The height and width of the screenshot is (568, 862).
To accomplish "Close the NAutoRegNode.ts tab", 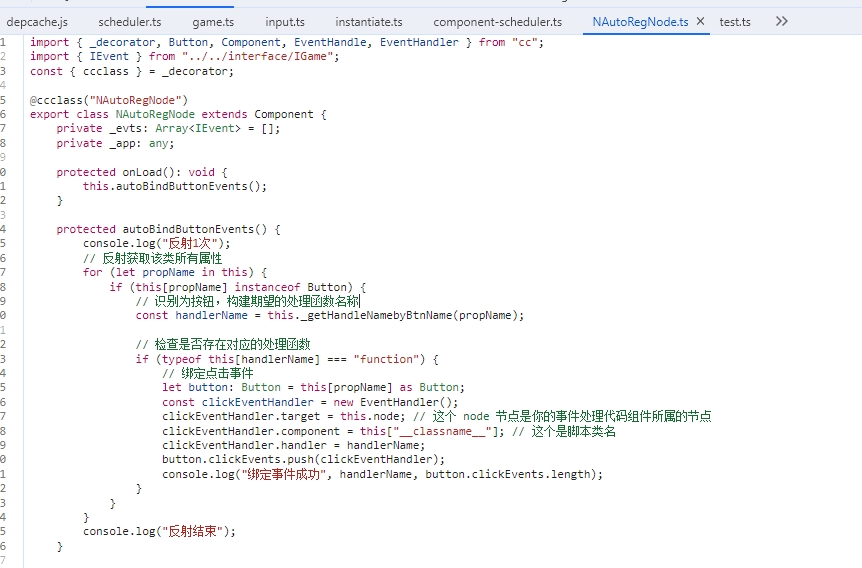I will [x=700, y=21].
